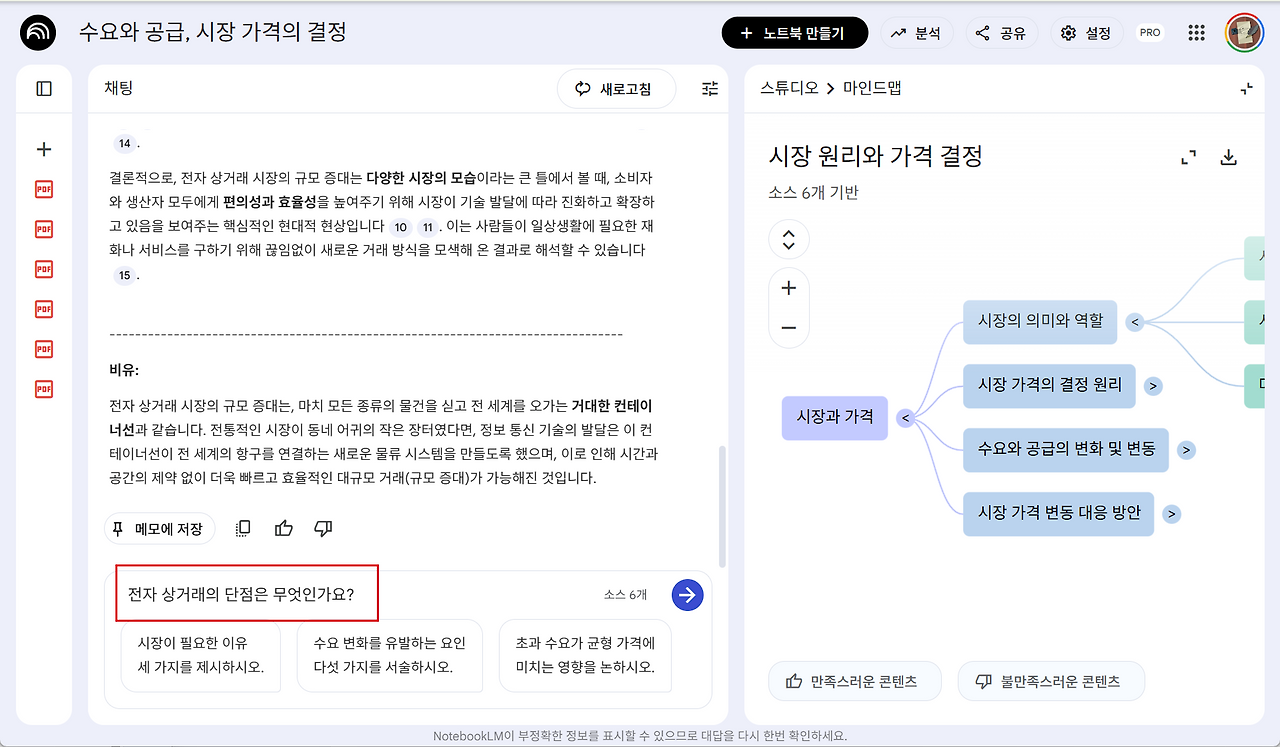Screen dimensions: 1280x747
Task: Collapse the studio panel
Action: pyautogui.click(x=1246, y=89)
